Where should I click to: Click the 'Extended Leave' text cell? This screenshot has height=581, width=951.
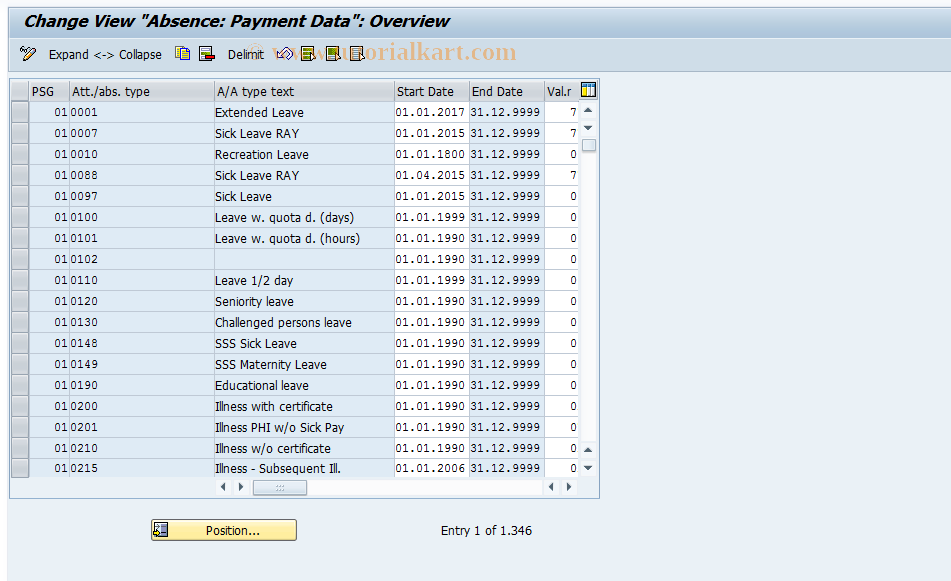304,112
